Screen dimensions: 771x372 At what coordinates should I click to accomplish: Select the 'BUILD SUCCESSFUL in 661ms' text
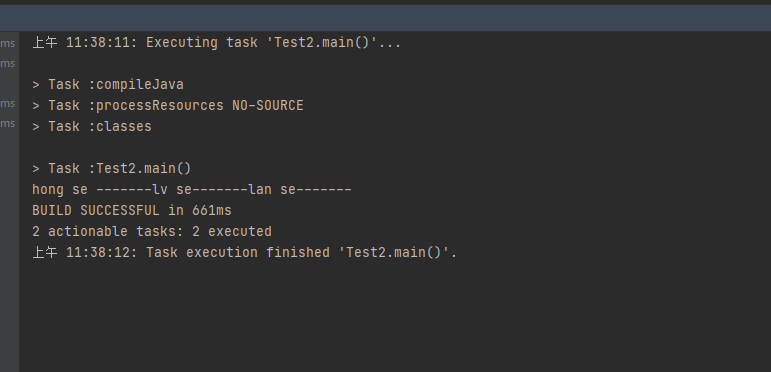[132, 211]
